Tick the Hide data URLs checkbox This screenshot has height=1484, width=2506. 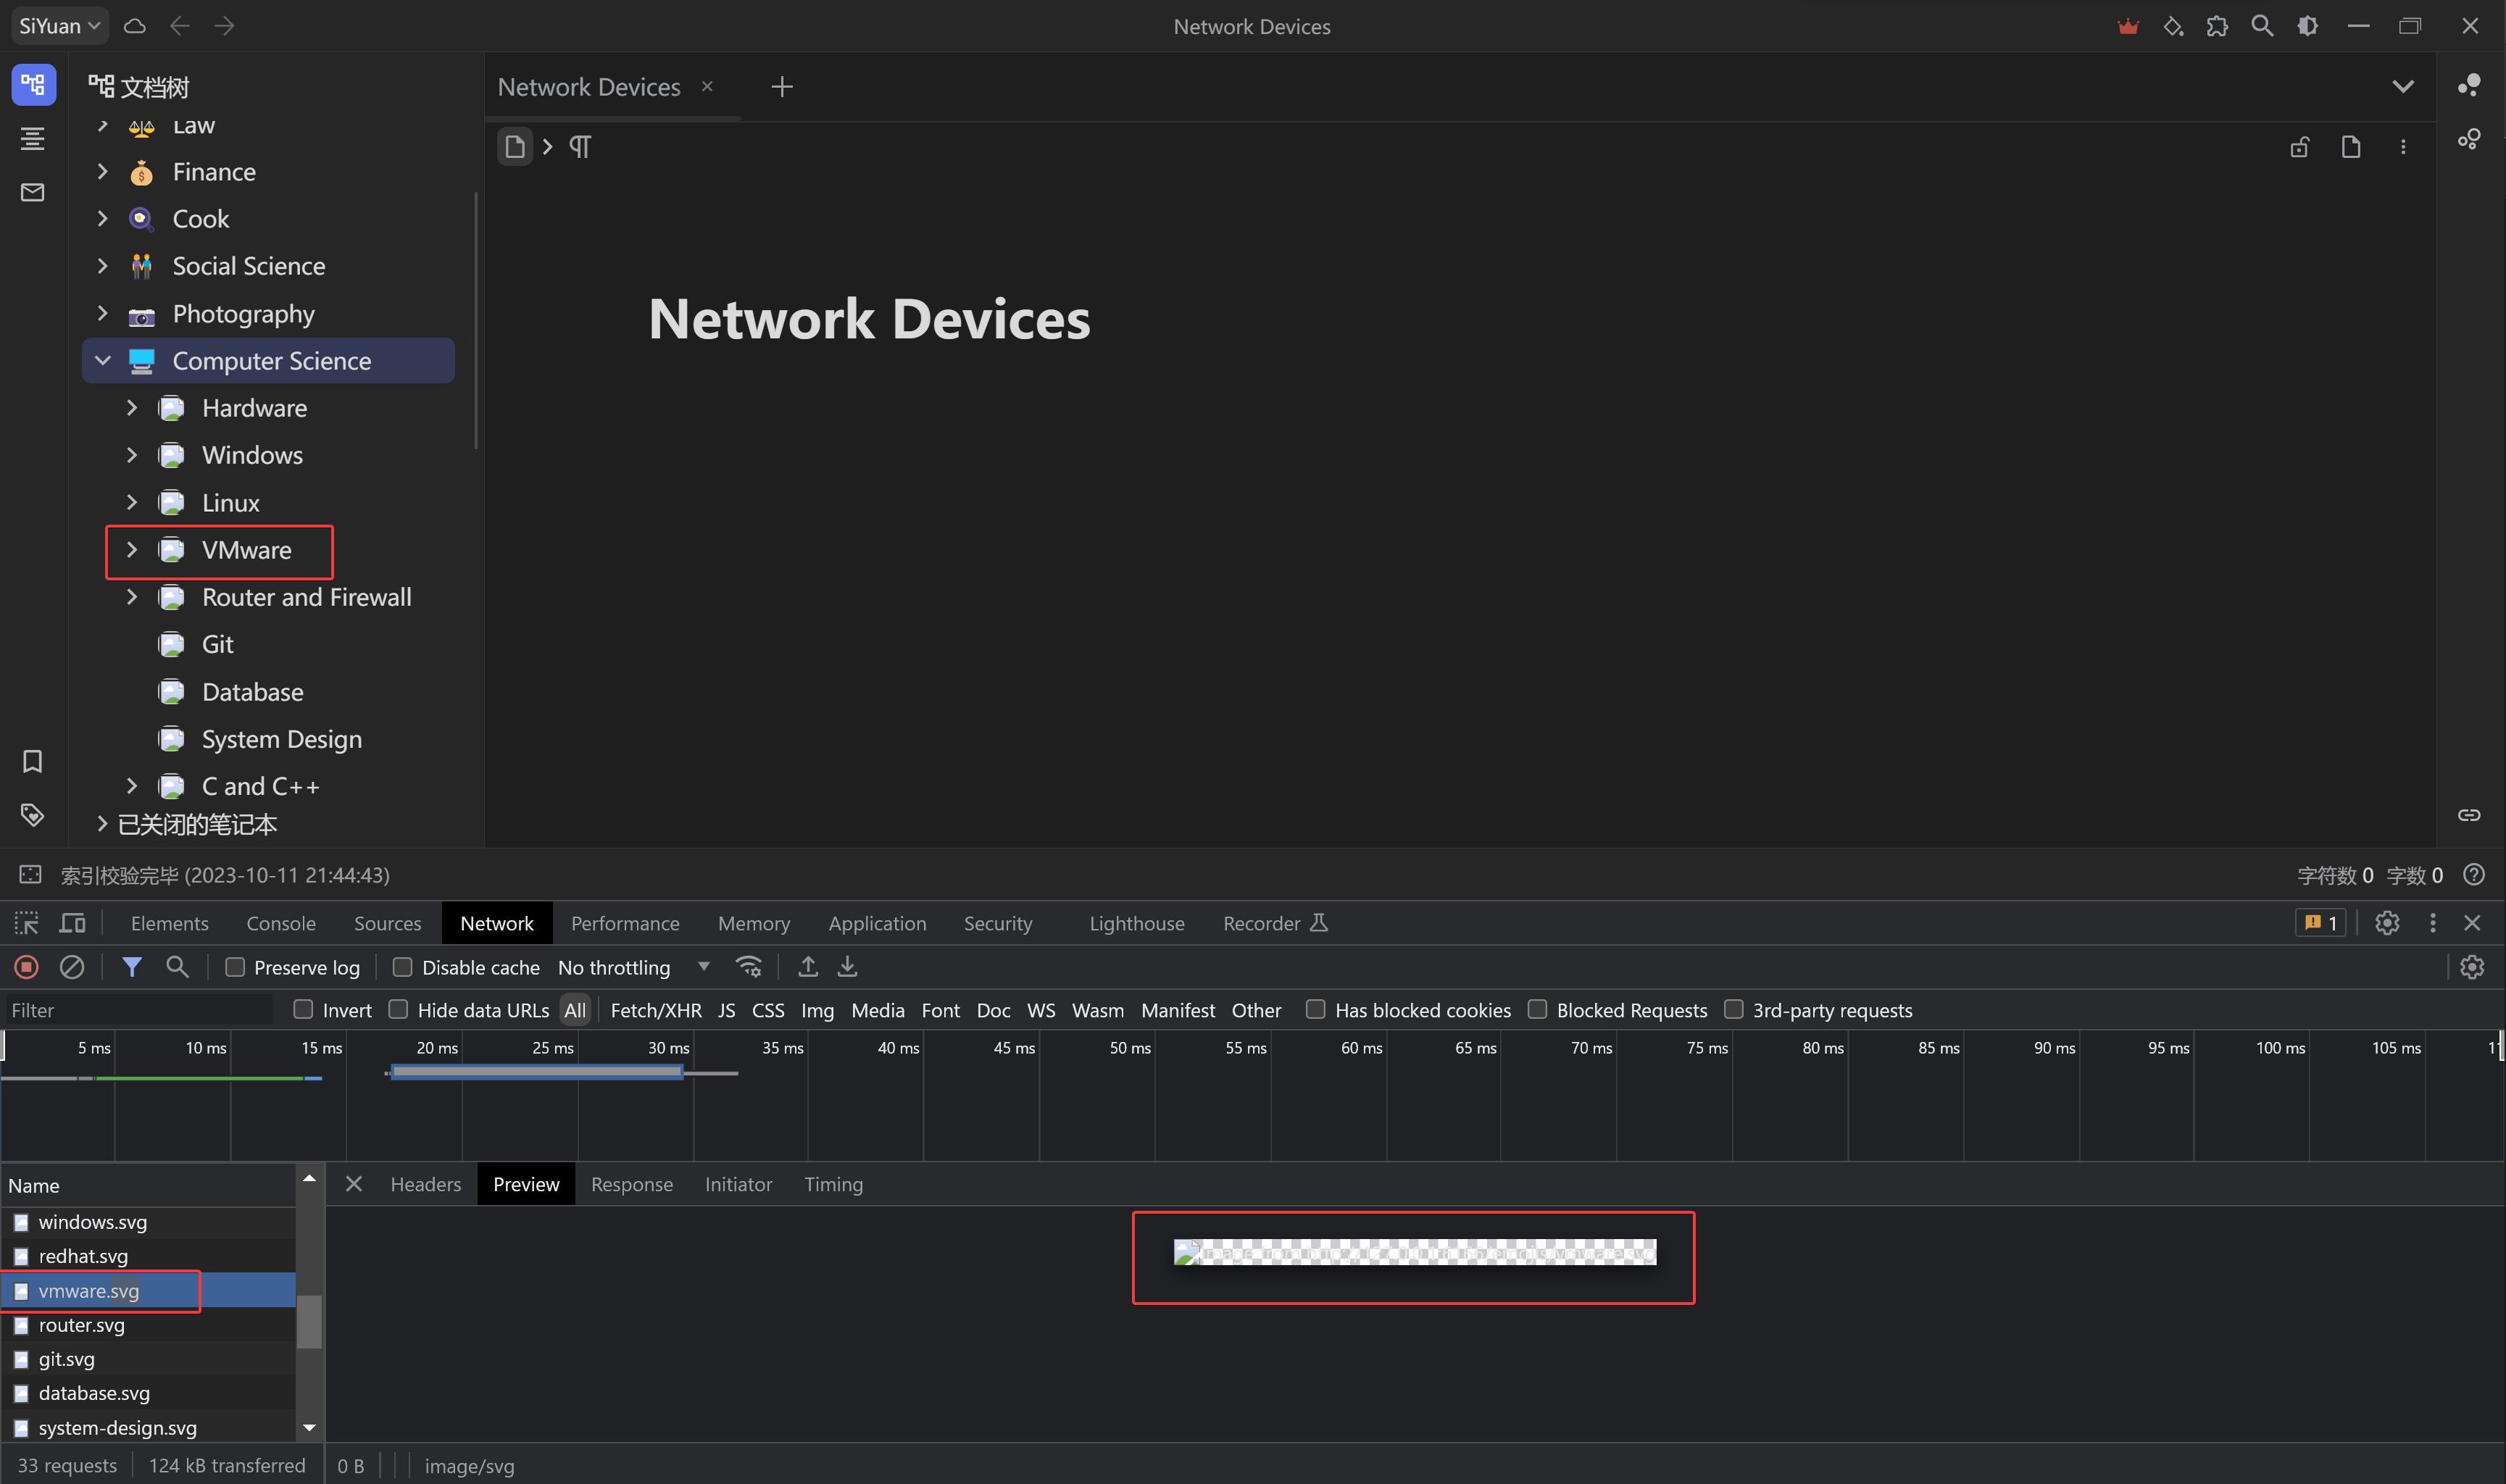(398, 1010)
